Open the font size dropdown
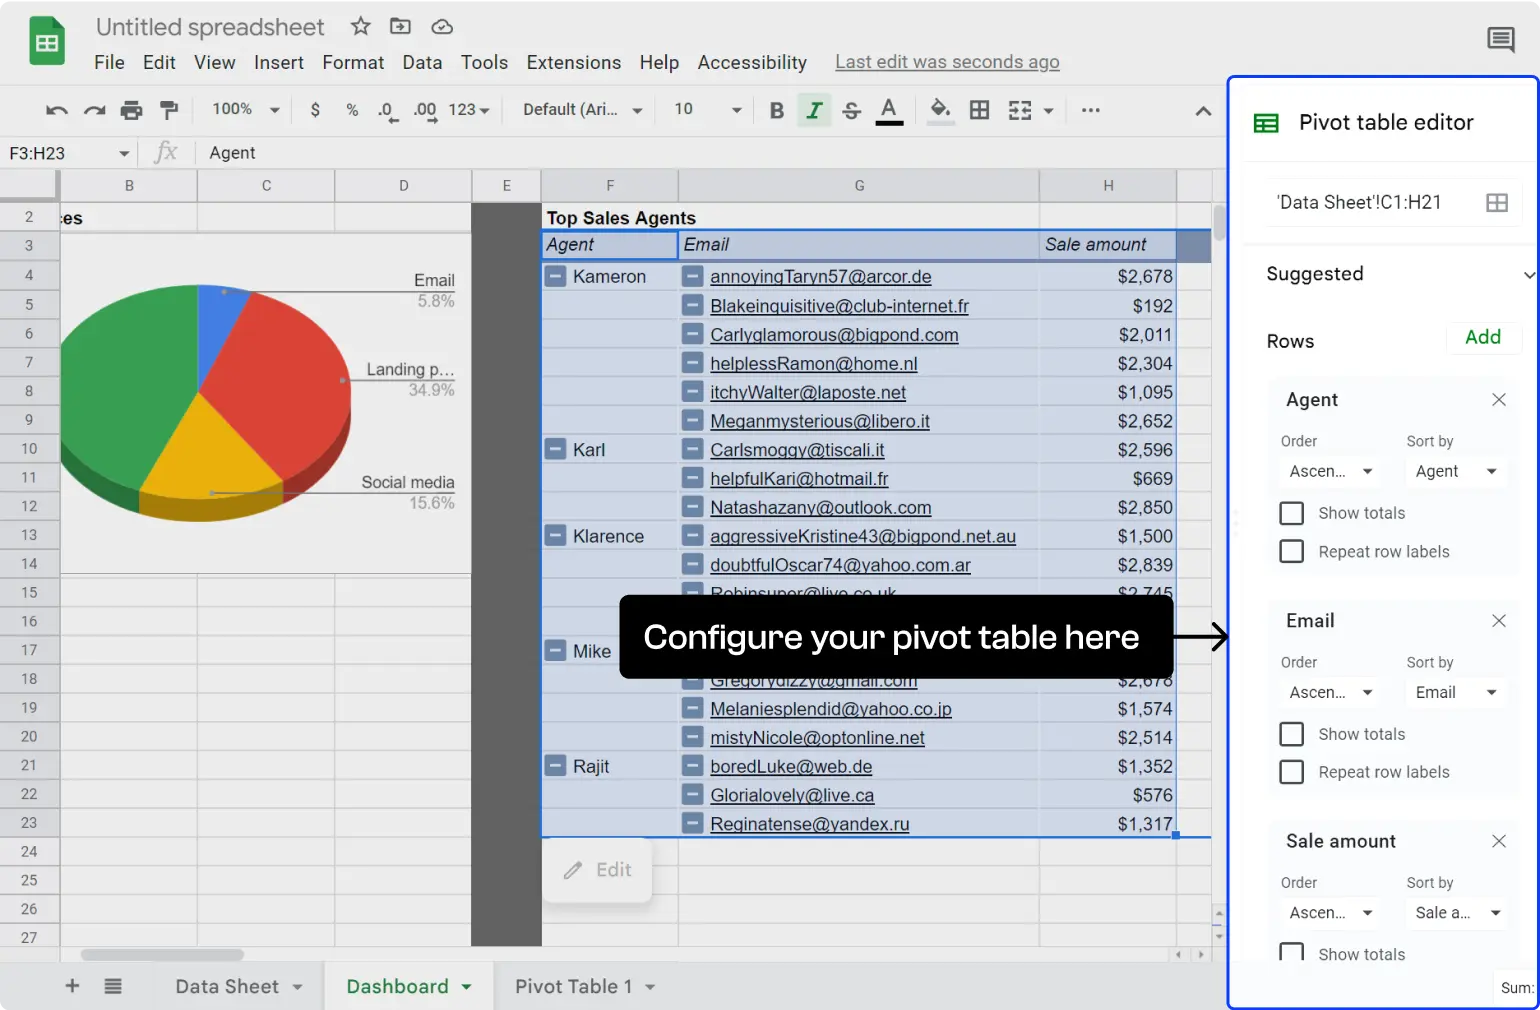 (708, 109)
